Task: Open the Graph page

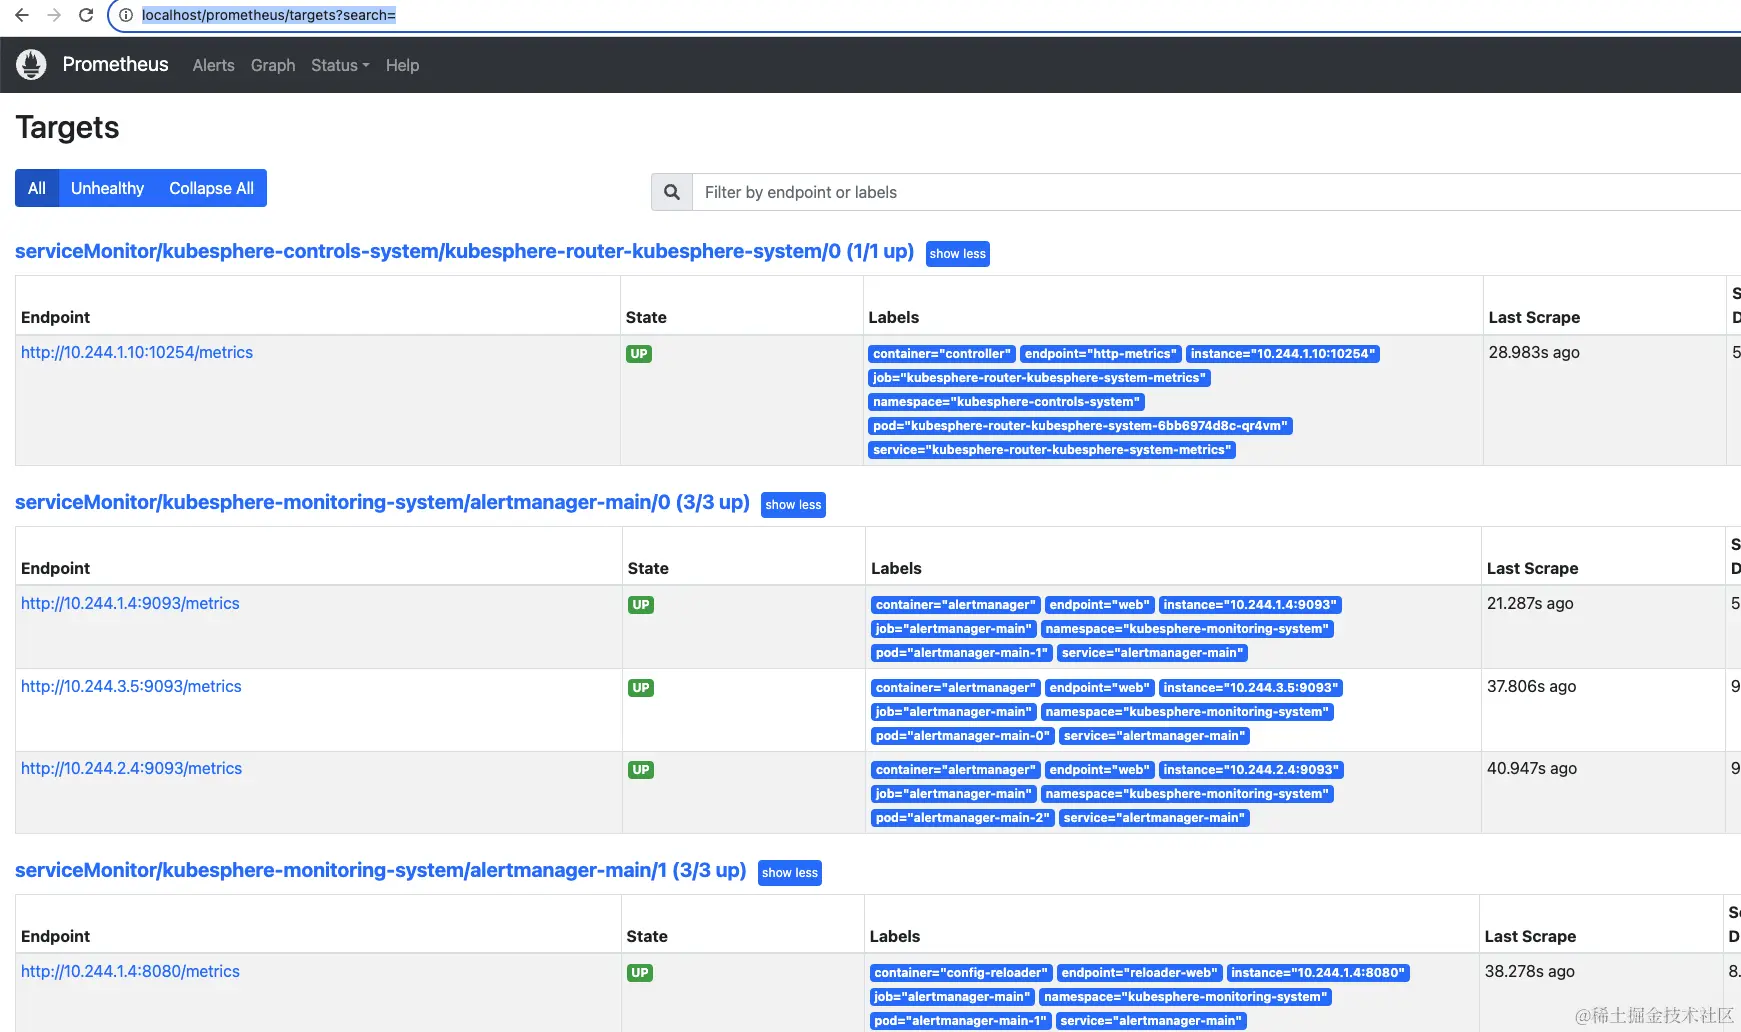Action: point(273,65)
